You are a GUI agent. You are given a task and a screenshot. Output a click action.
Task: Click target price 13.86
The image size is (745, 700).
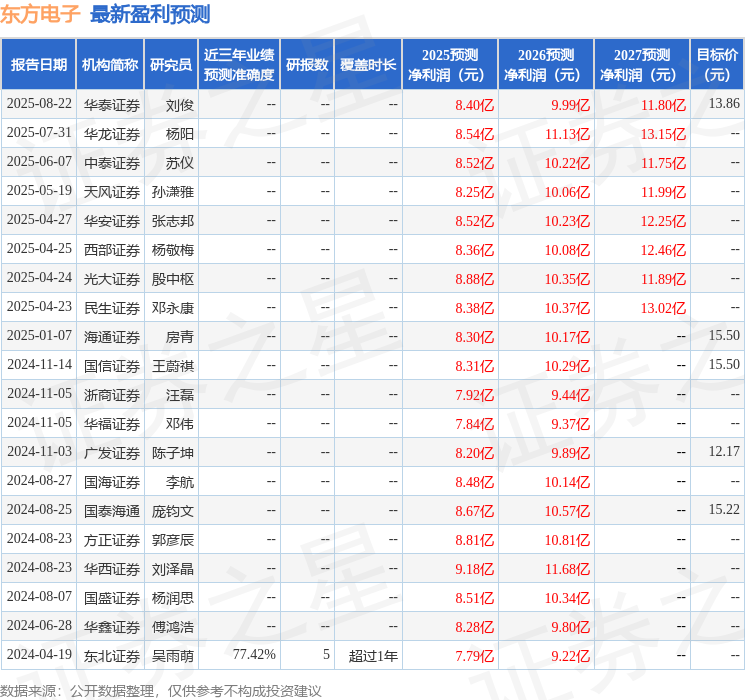click(x=724, y=104)
